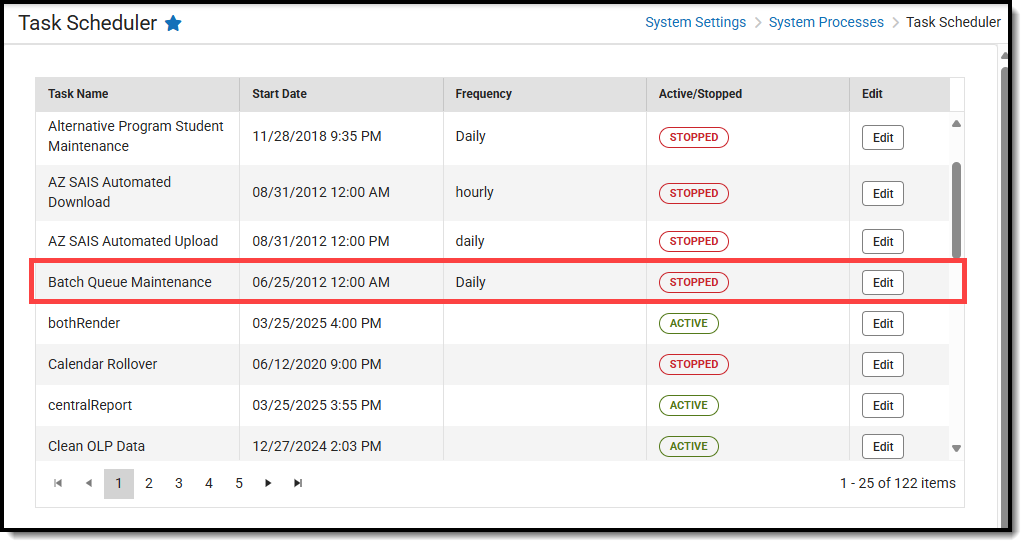Viewport: 1027px width, 547px height.
Task: Edit the Clean OLP Data task
Action: point(882,447)
